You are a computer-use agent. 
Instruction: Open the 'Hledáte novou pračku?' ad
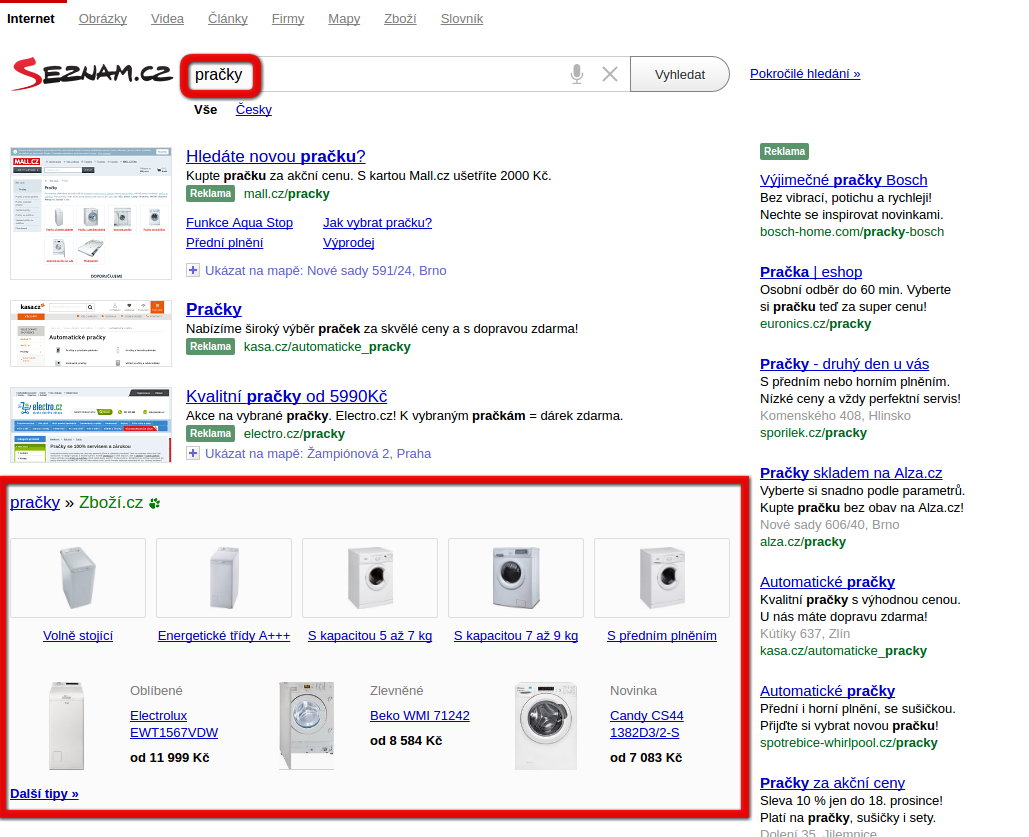point(276,156)
